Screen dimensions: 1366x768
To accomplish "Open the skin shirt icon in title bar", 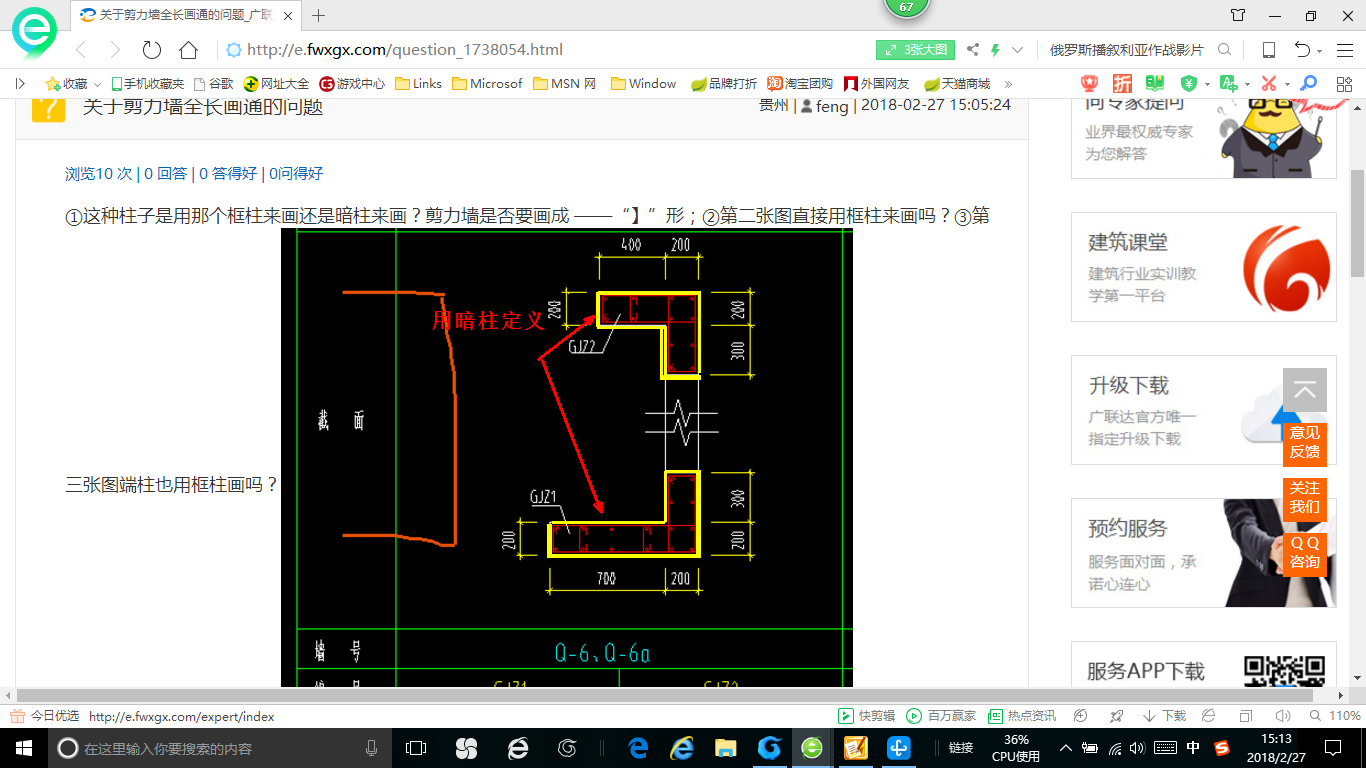I will [1238, 15].
